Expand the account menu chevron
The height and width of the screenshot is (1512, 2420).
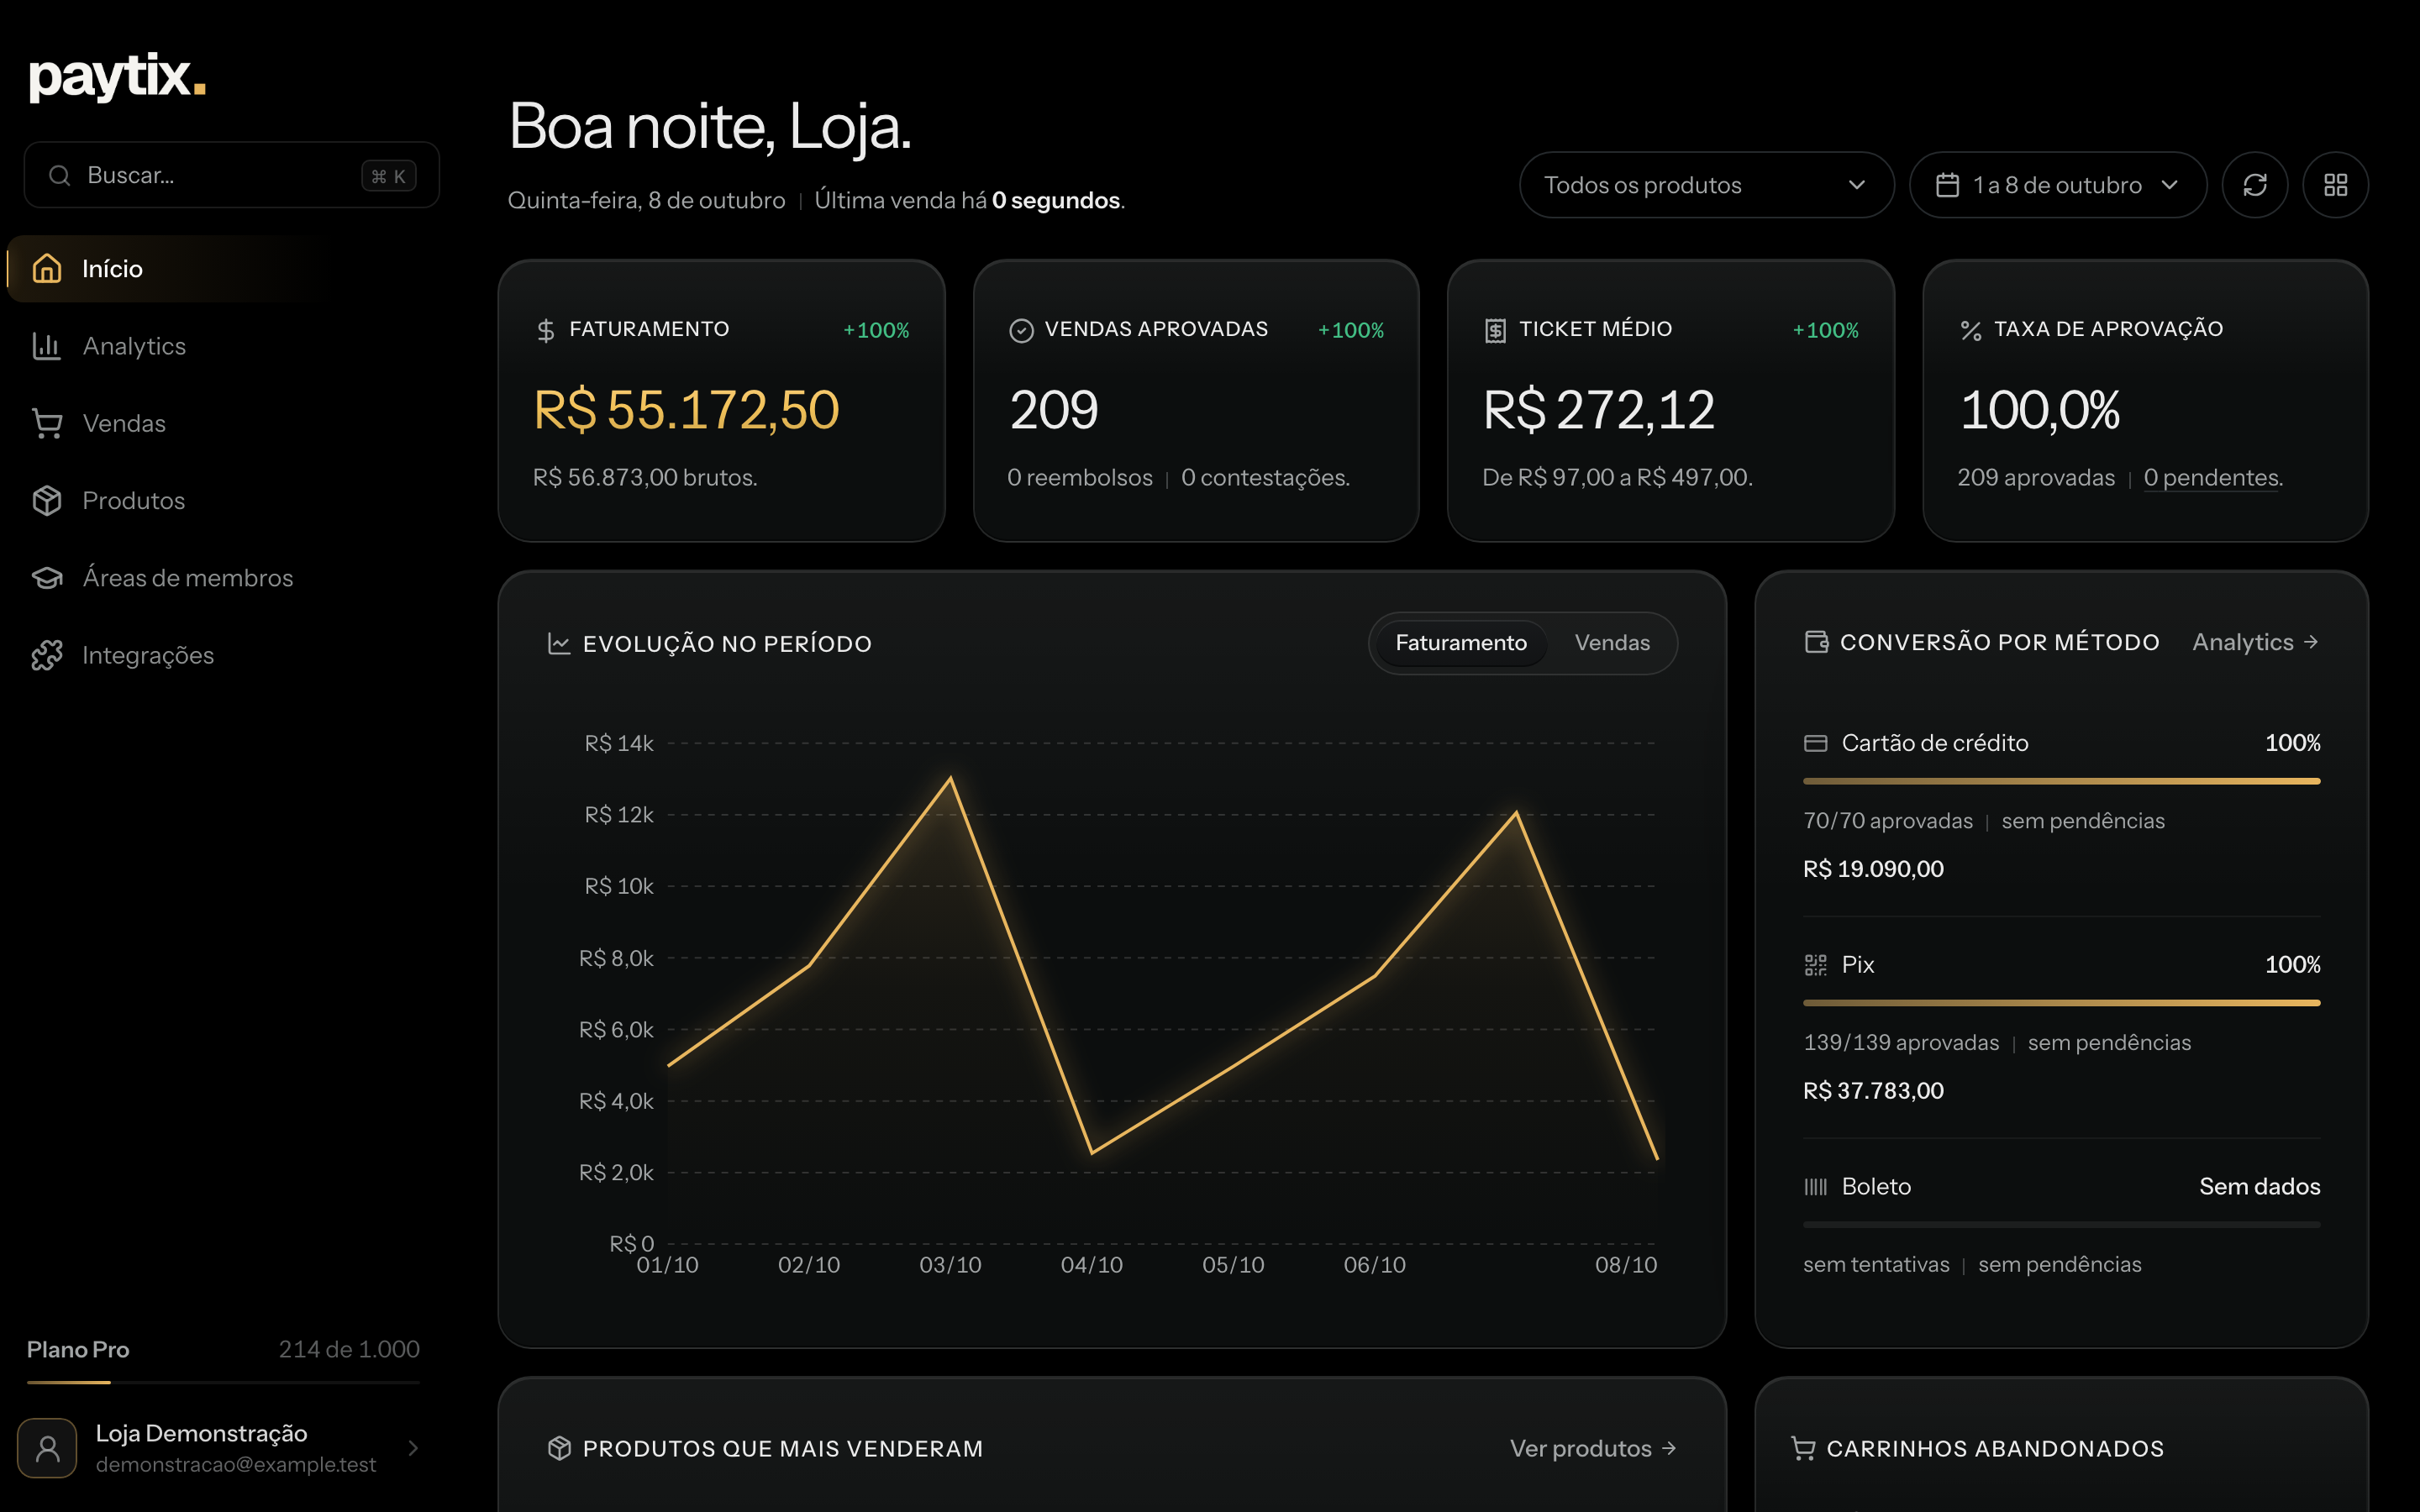pyautogui.click(x=413, y=1448)
